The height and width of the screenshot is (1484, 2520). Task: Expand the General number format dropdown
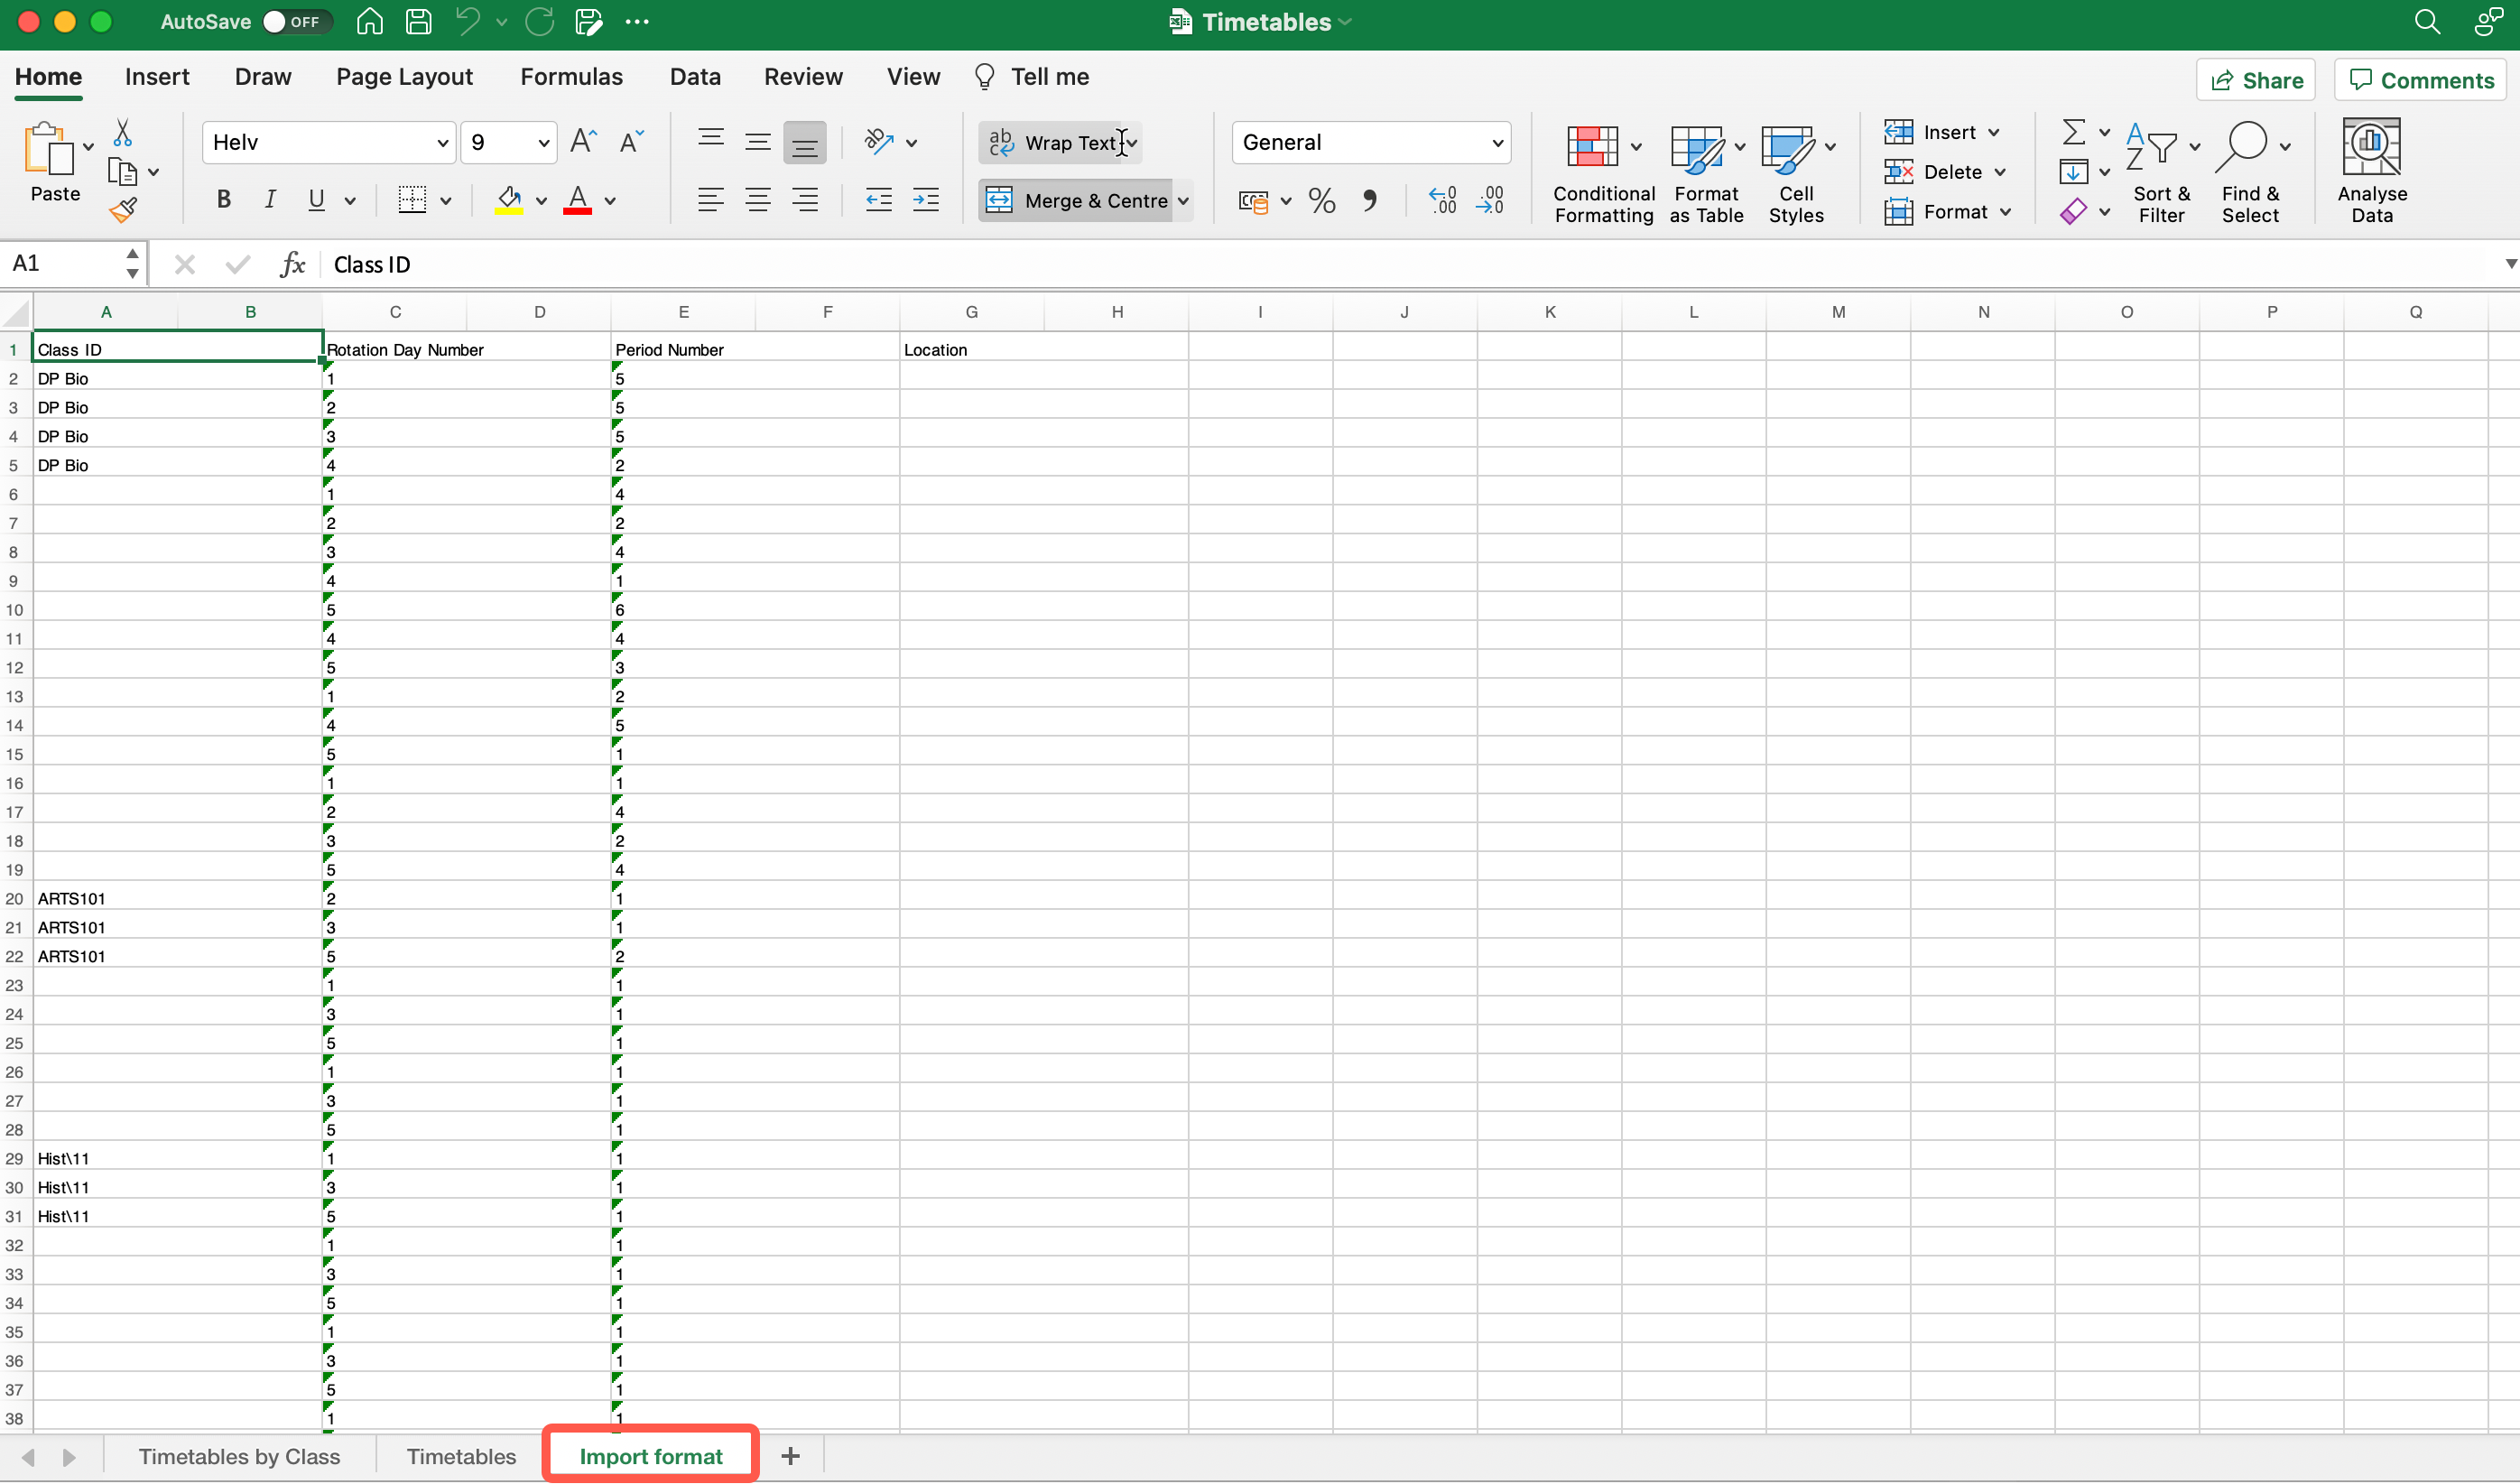(x=1496, y=143)
